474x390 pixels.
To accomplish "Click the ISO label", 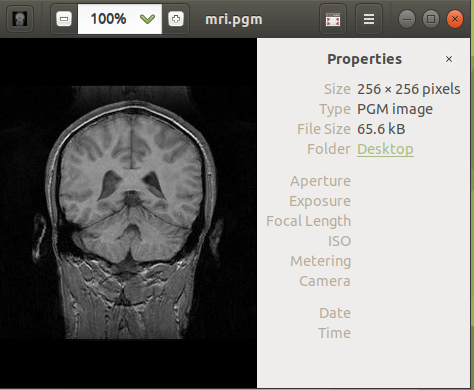I will [339, 241].
